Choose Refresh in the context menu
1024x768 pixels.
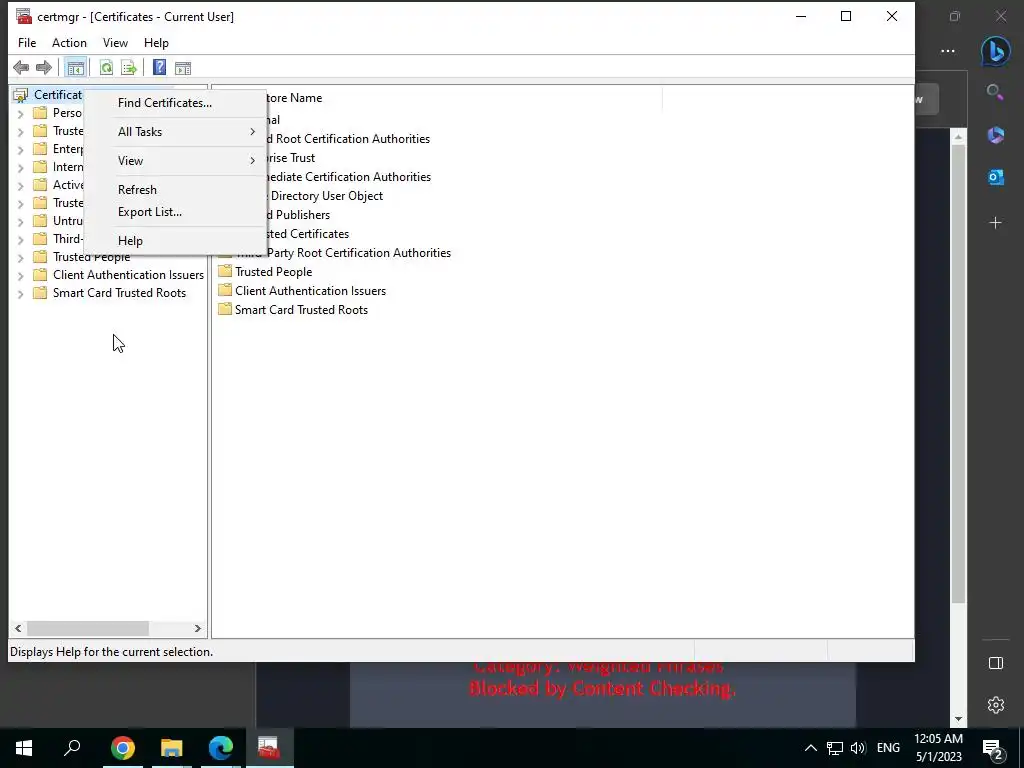click(x=175, y=190)
